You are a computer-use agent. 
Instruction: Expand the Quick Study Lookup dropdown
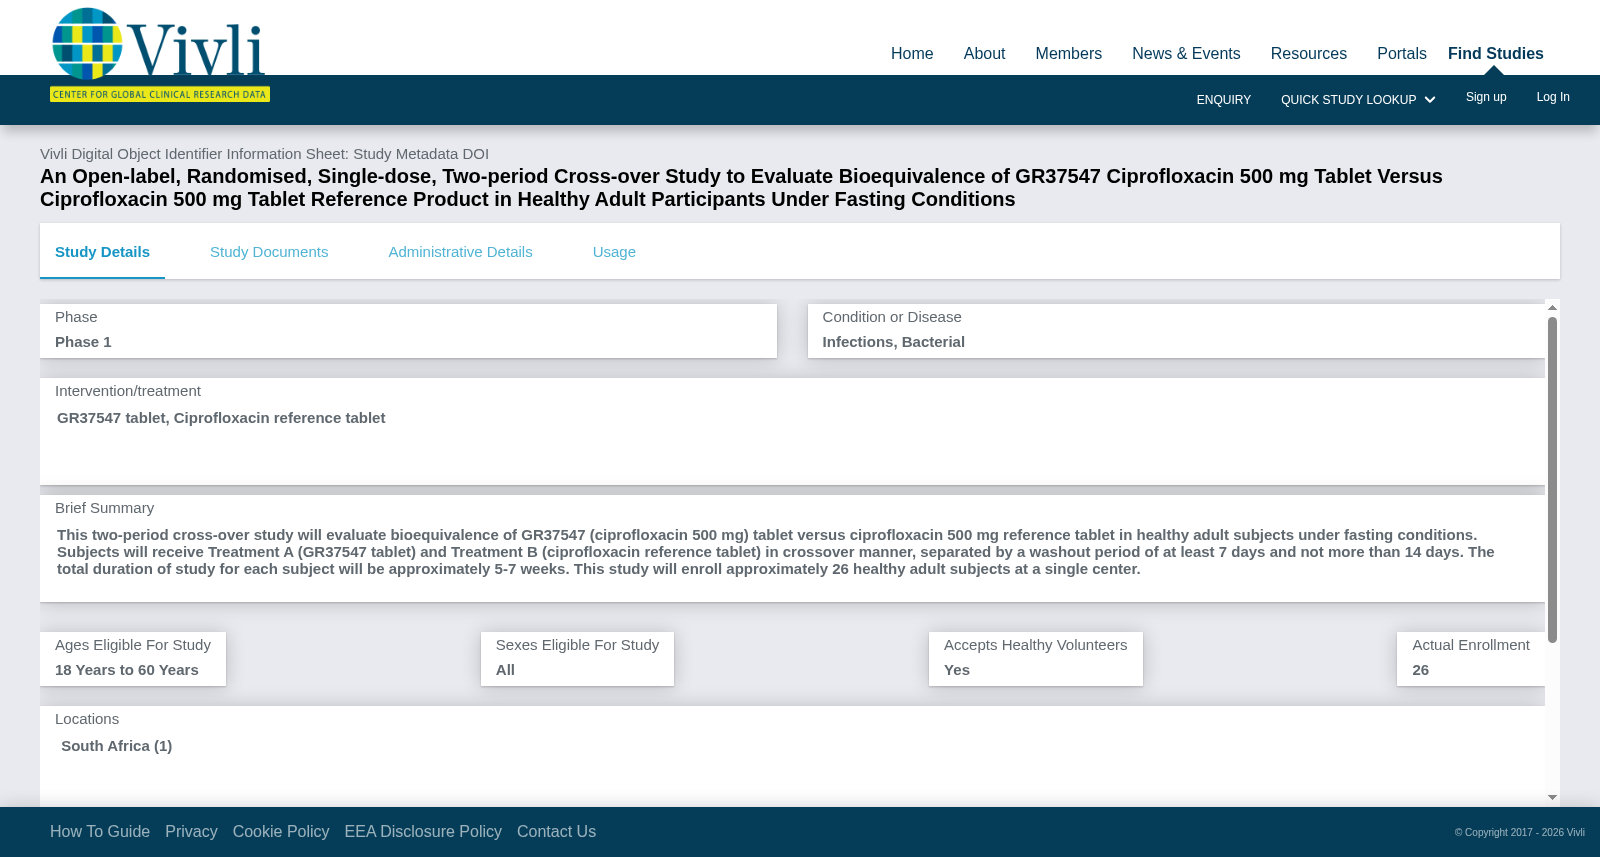coord(1357,100)
